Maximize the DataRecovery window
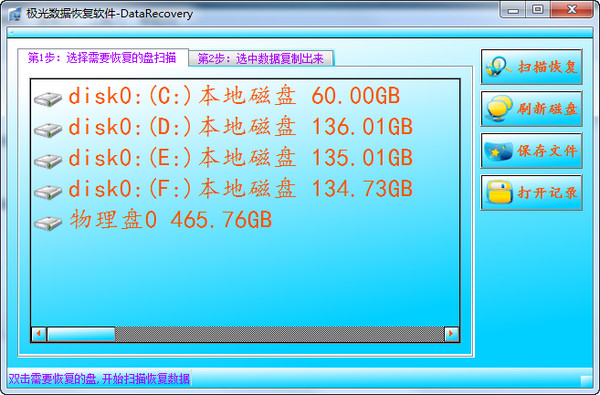The width and height of the screenshot is (600, 395). 538,10
